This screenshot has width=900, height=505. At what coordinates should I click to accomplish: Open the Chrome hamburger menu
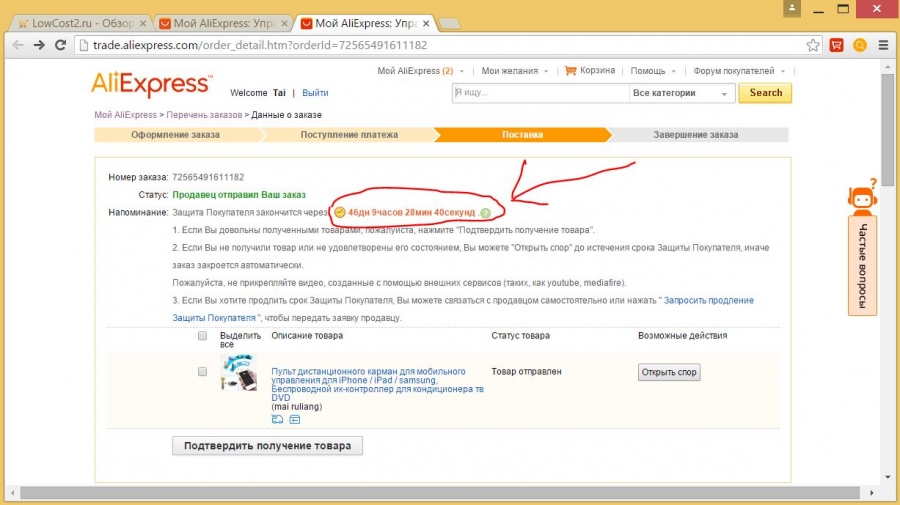(883, 45)
